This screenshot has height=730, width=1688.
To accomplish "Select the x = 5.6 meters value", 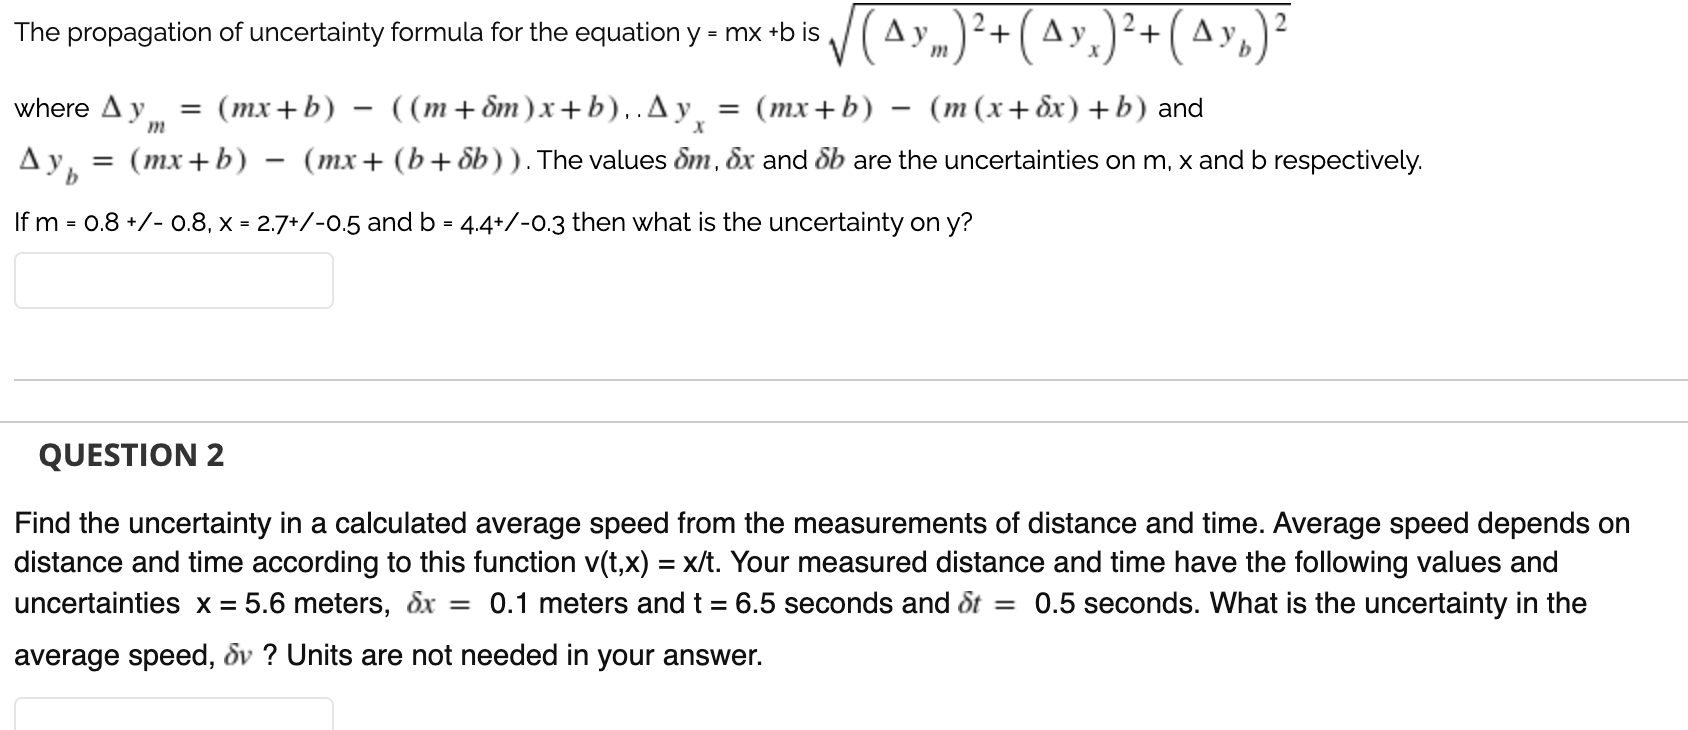I will click(x=296, y=602).
